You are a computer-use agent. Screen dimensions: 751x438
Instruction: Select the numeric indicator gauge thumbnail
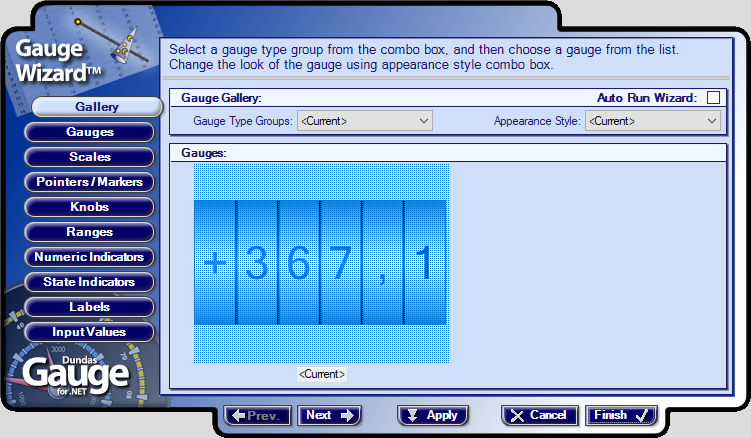(x=321, y=263)
